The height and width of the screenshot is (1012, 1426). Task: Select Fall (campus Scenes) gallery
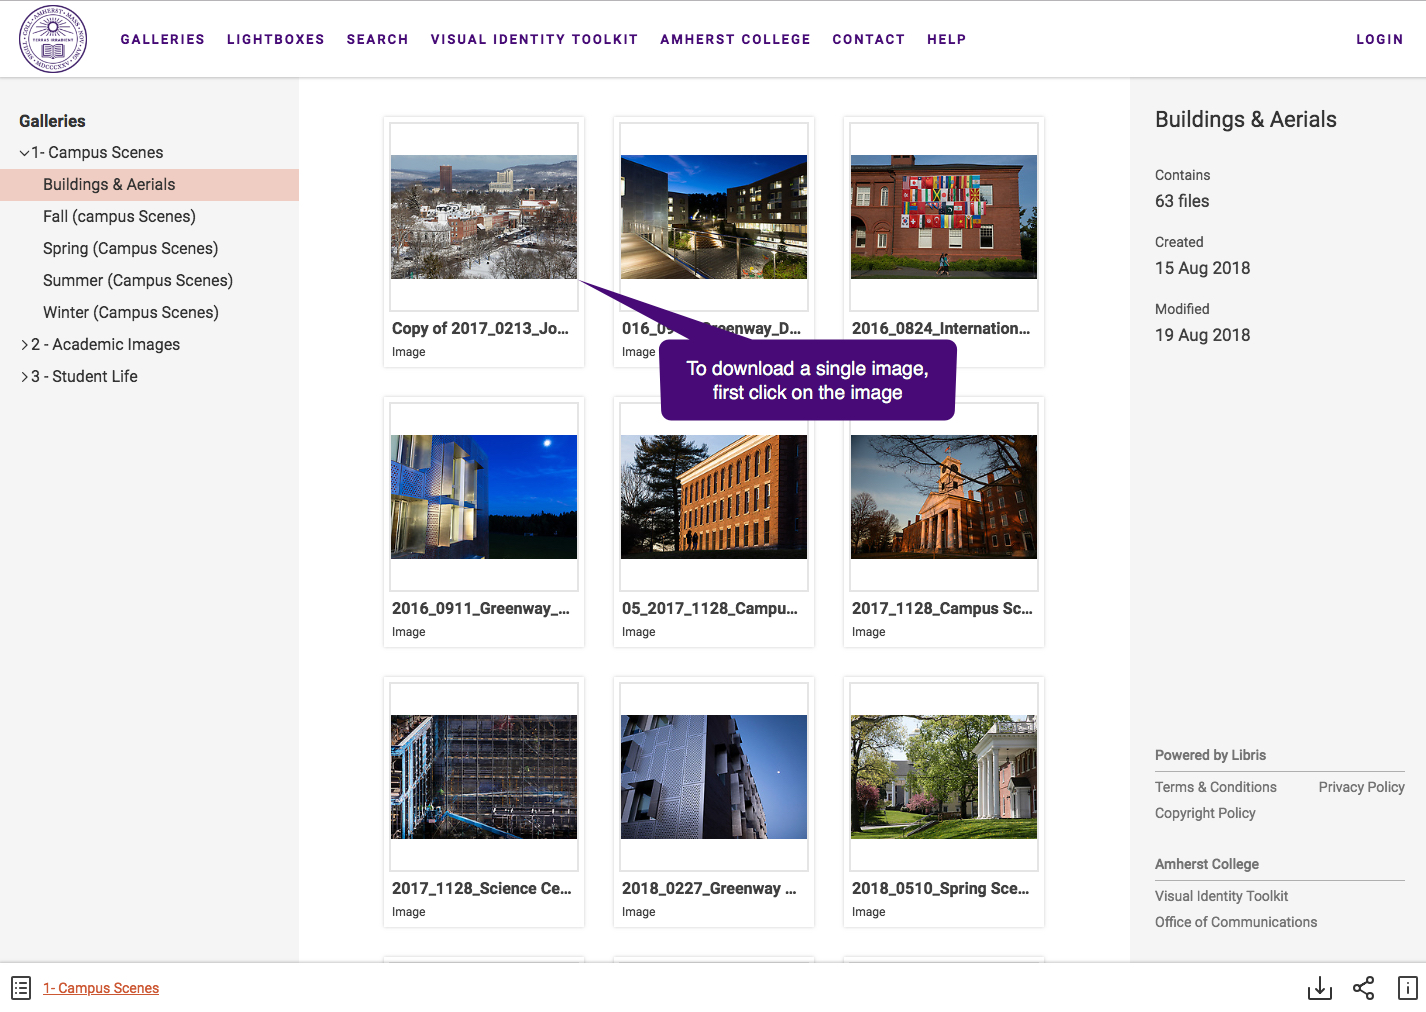click(x=119, y=216)
